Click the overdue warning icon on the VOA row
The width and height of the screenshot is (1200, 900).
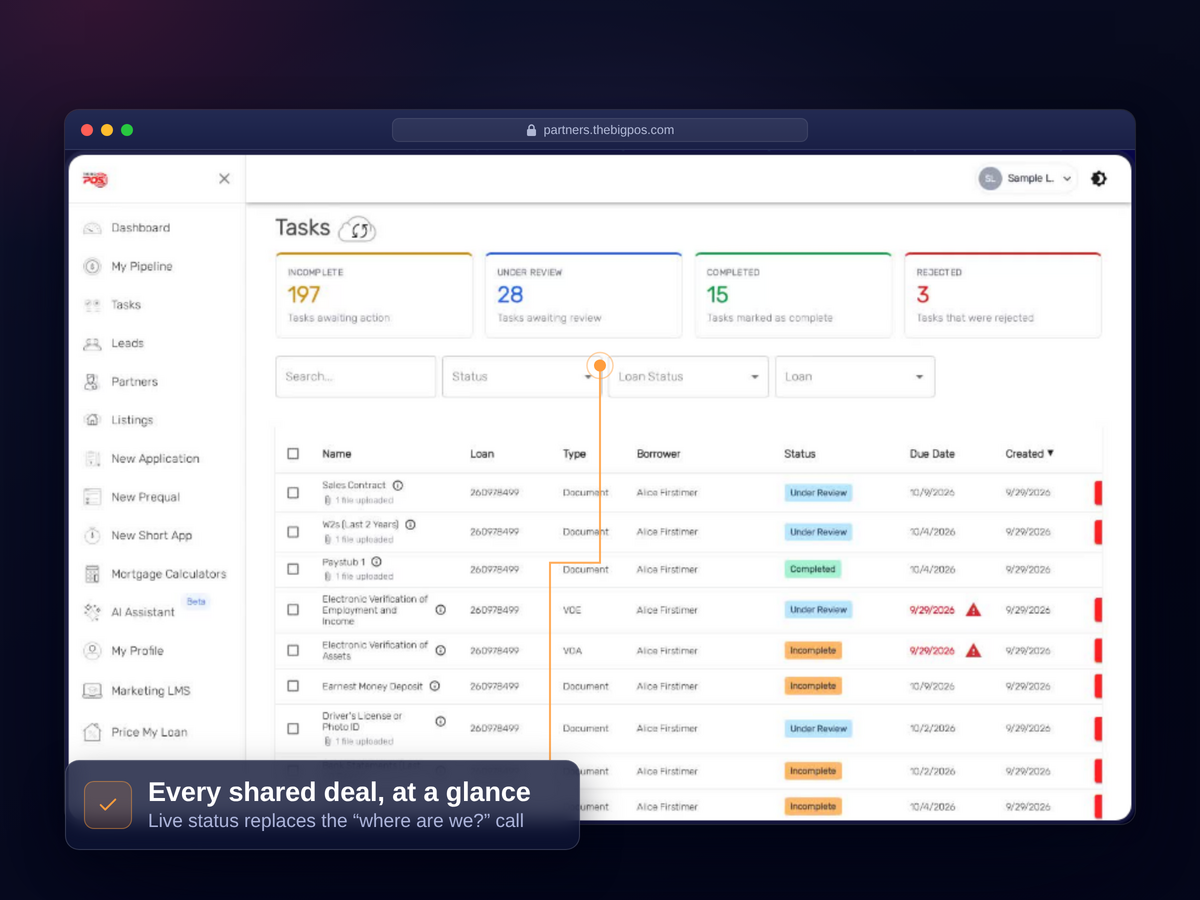(x=973, y=651)
